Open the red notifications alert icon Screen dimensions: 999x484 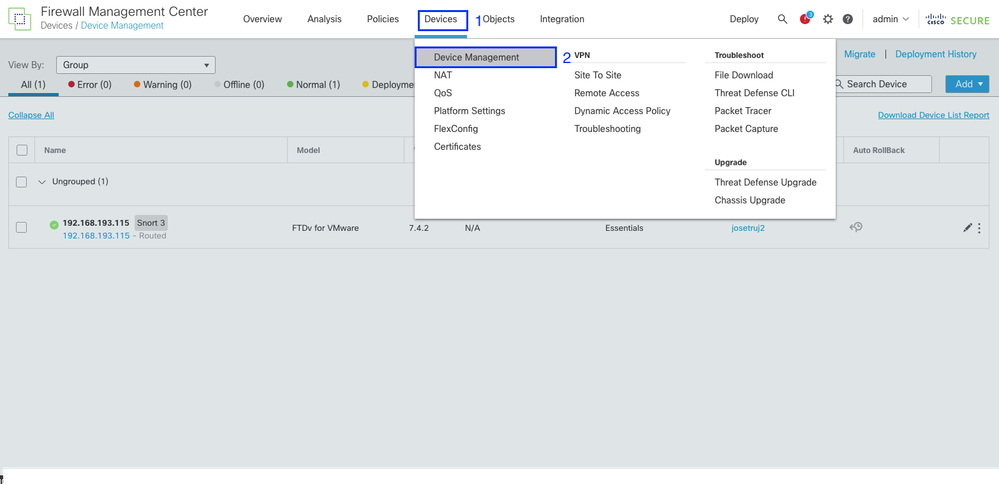tap(806, 18)
